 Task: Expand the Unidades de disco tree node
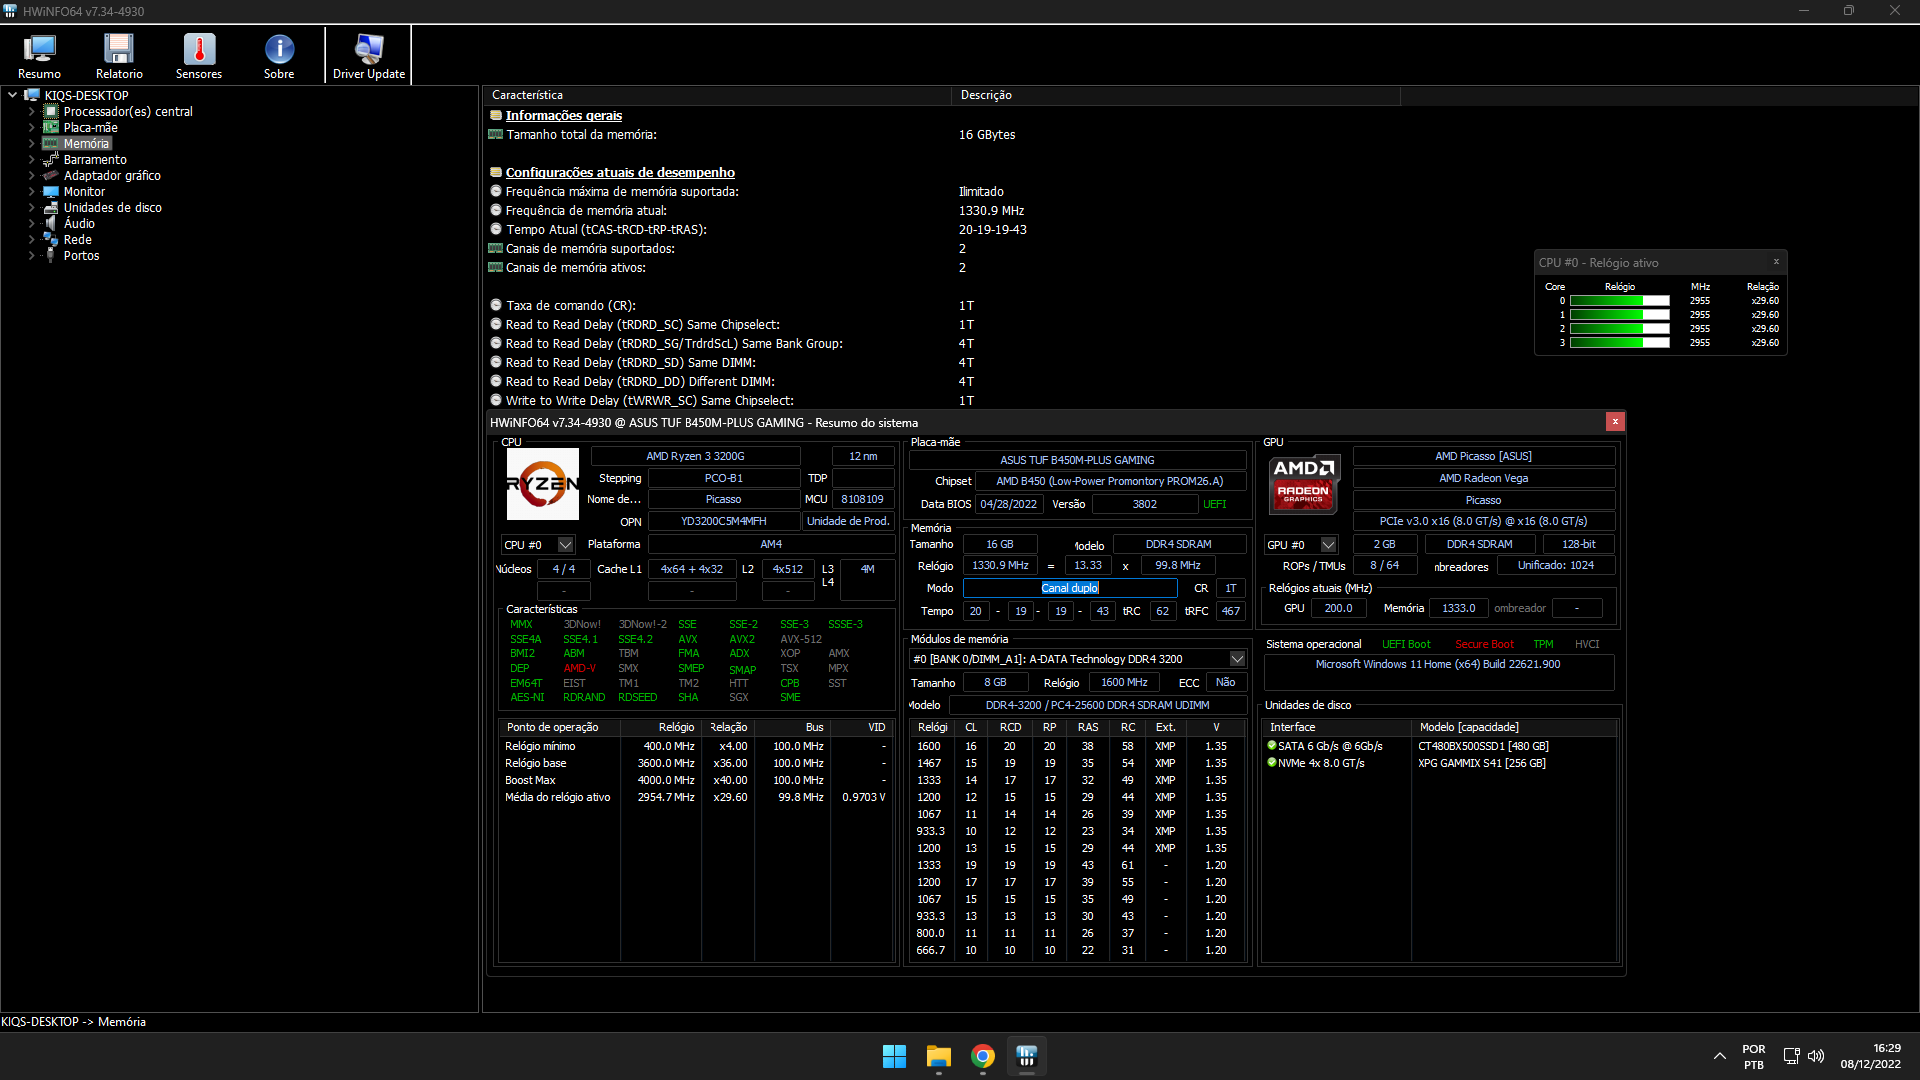point(31,207)
